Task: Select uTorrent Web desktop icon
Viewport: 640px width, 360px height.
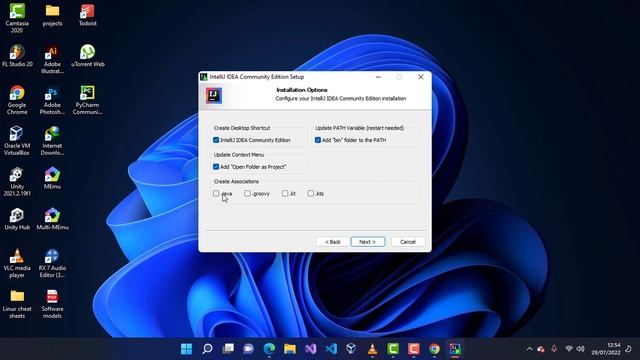Action: pyautogui.click(x=88, y=56)
